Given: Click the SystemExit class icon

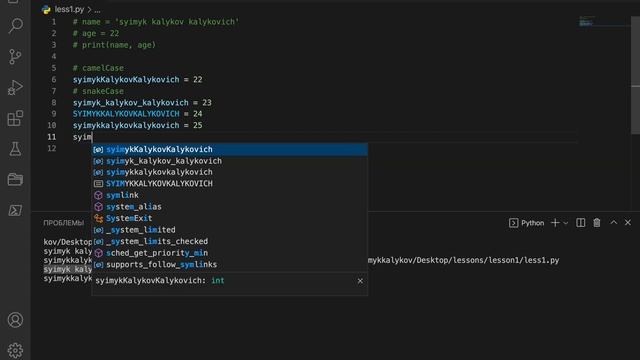Looking at the screenshot, I should pyautogui.click(x=98, y=218).
